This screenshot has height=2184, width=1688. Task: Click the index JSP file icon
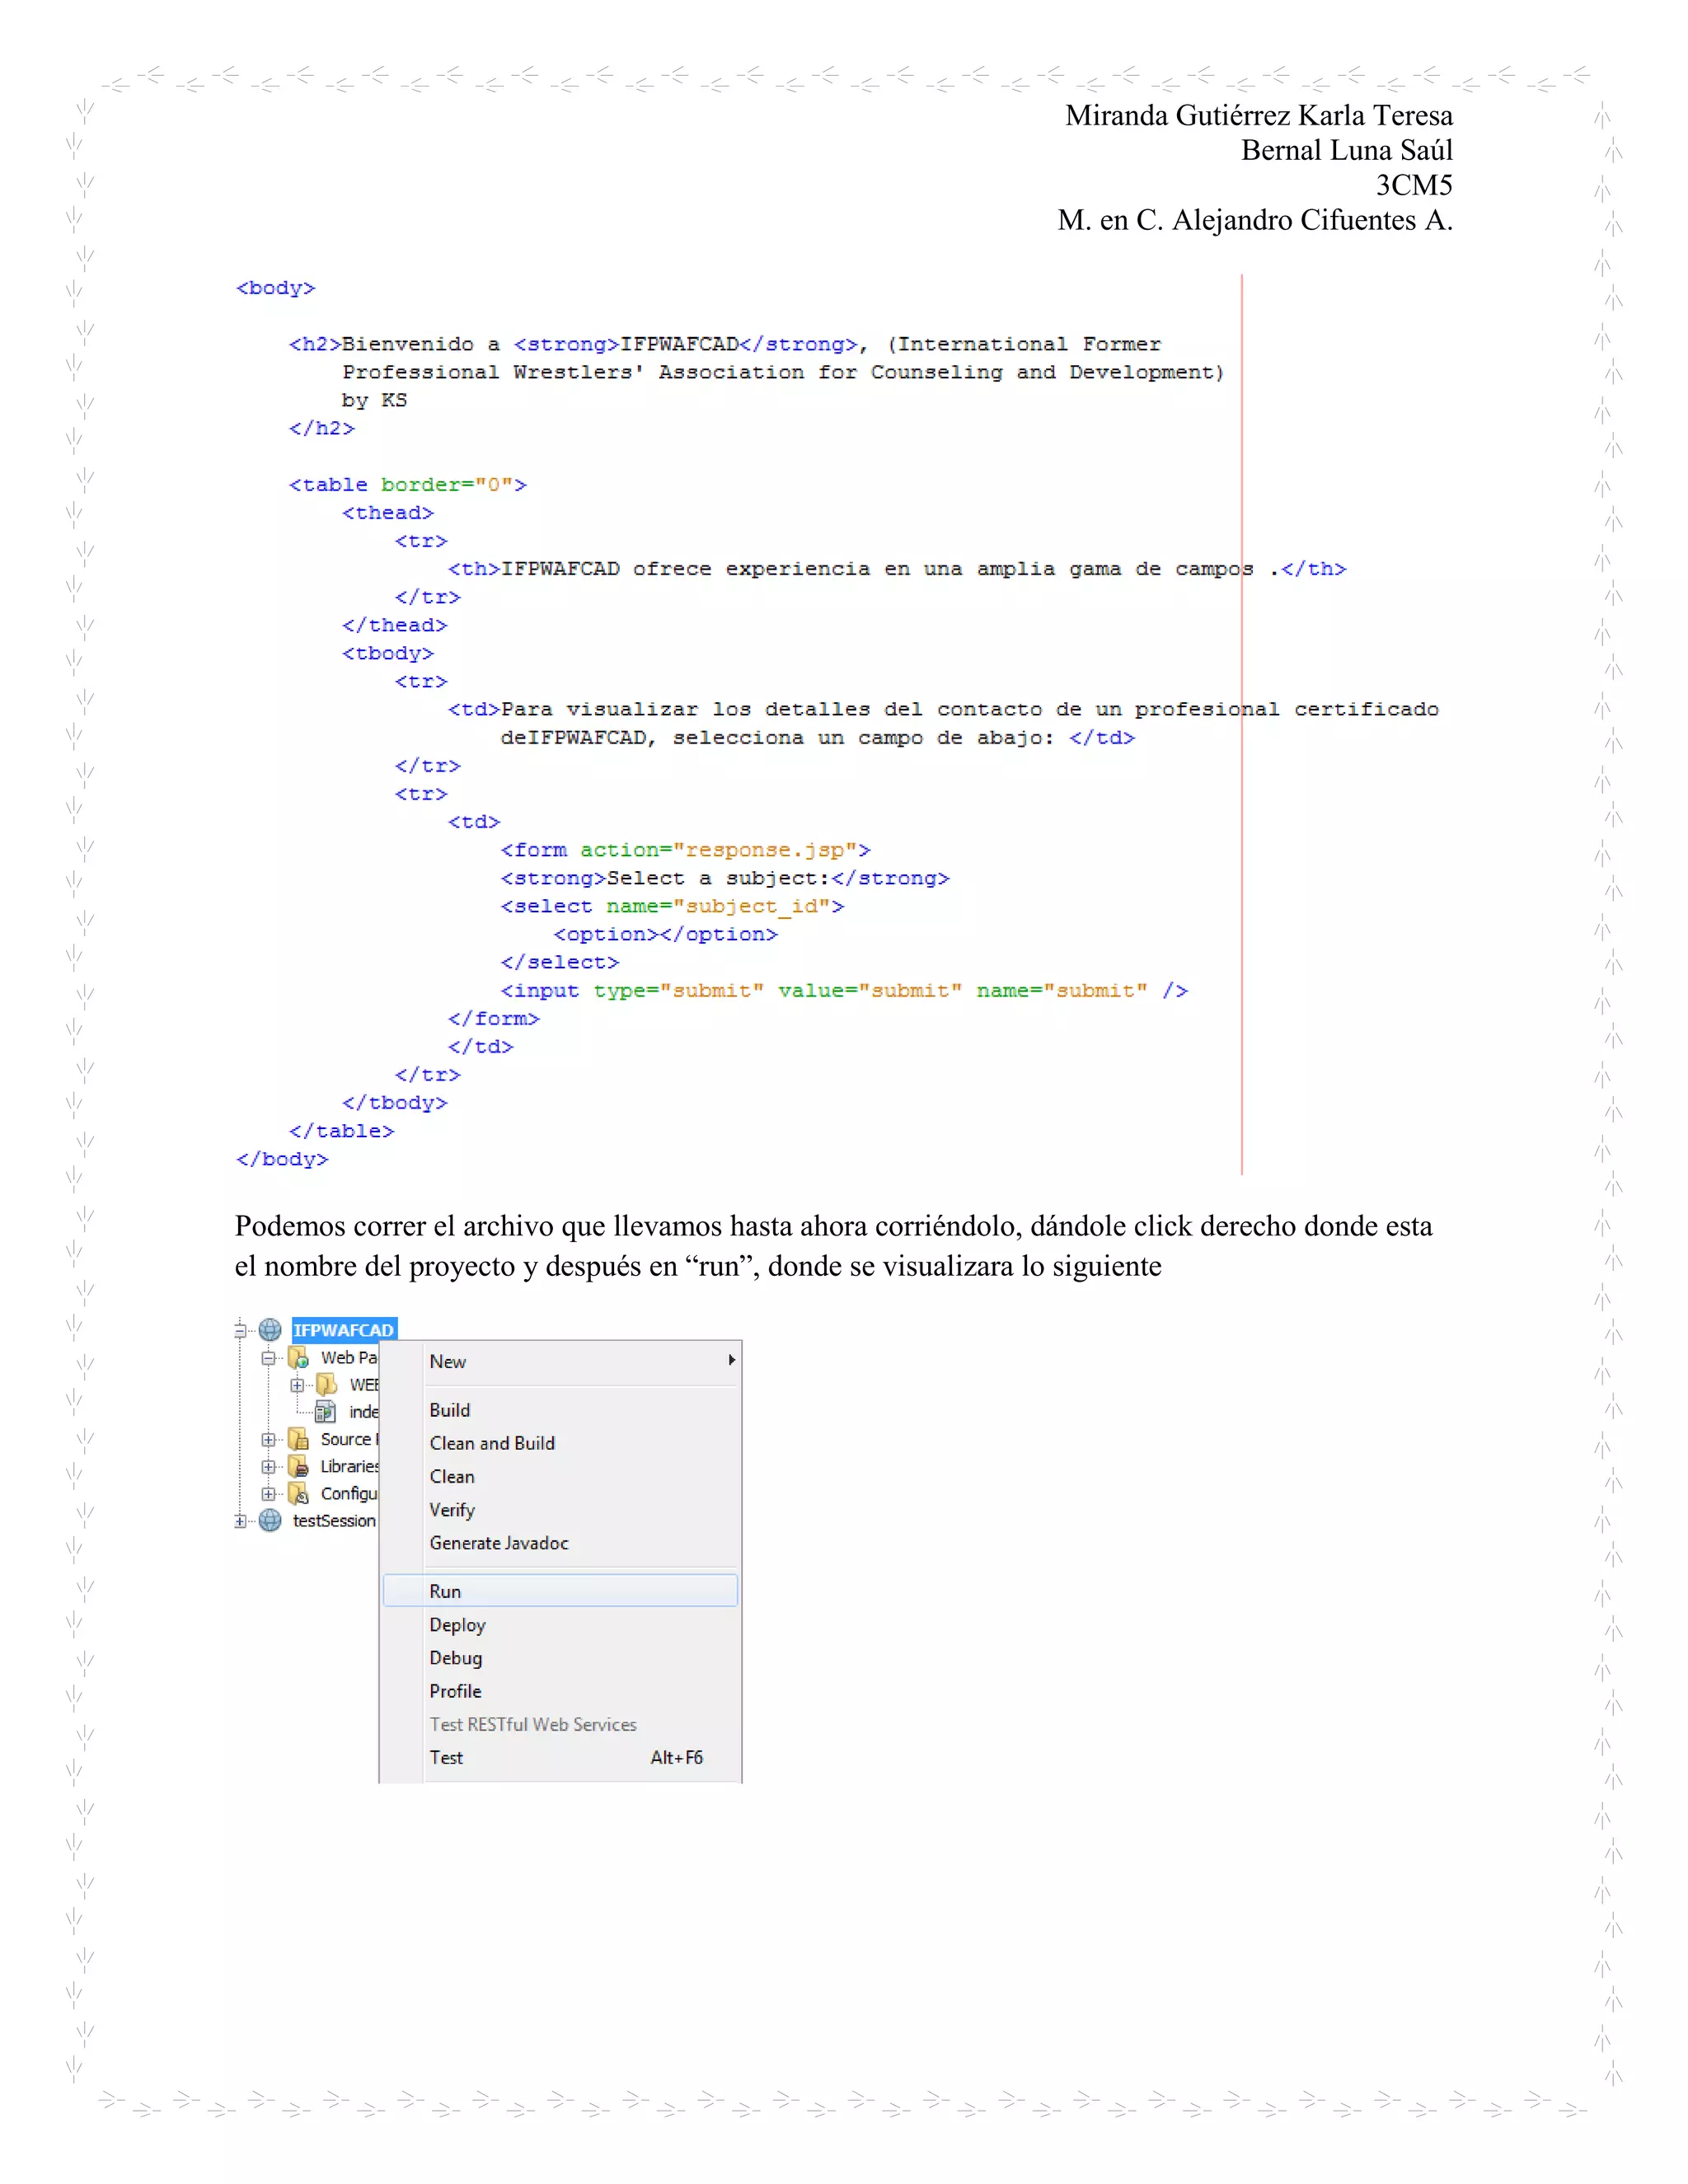coord(325,1411)
